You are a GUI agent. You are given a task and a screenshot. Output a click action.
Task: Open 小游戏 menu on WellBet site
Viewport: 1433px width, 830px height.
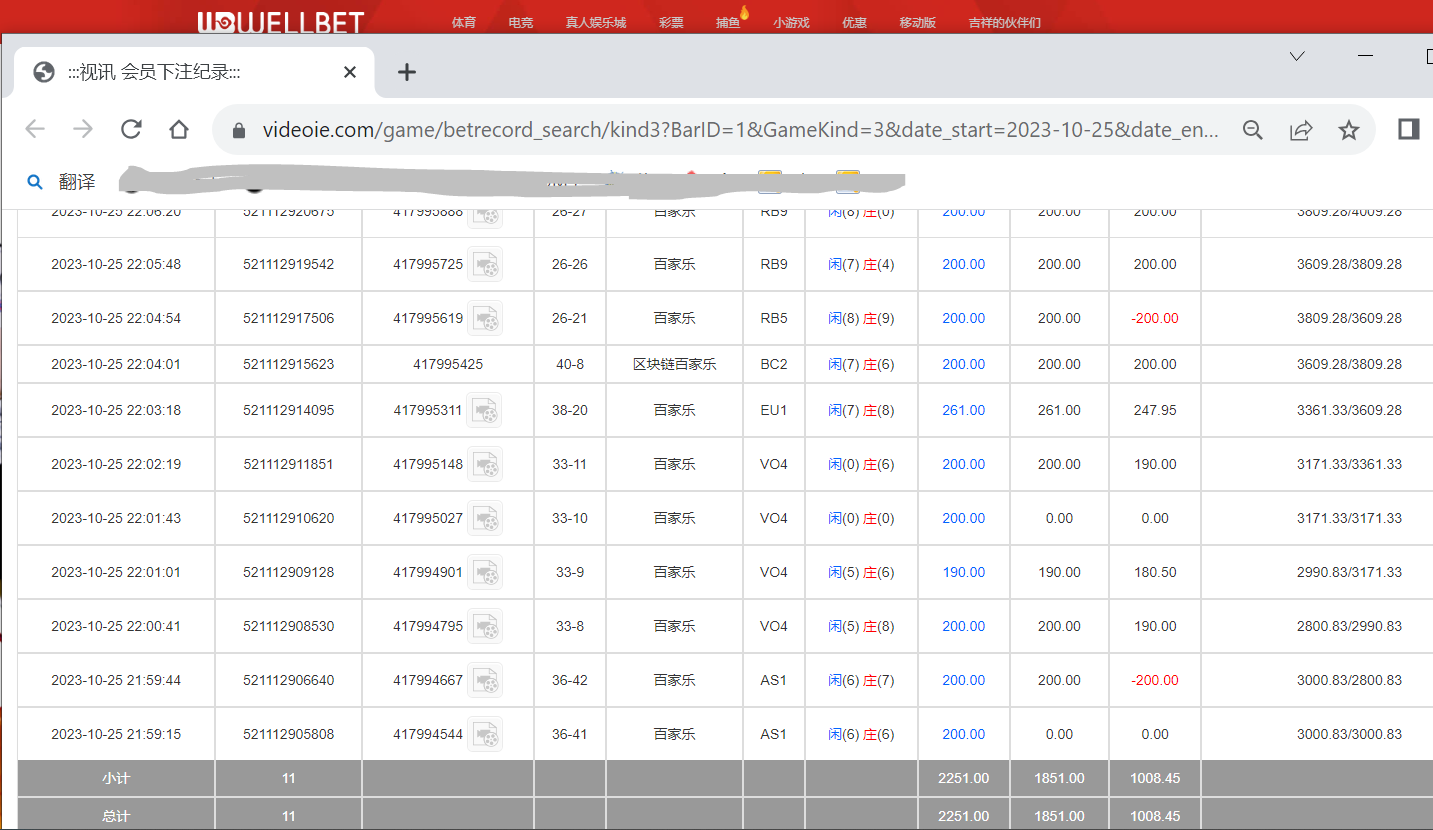(791, 22)
